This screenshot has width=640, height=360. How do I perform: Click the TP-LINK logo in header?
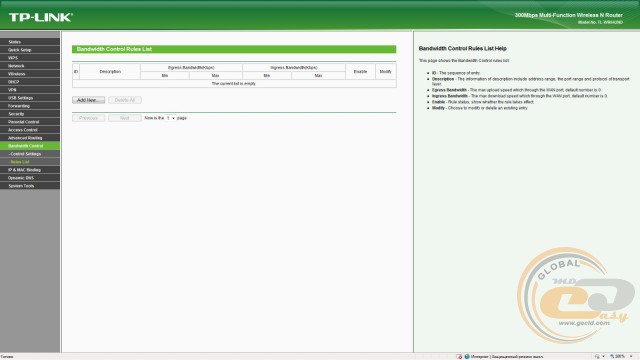[41, 17]
